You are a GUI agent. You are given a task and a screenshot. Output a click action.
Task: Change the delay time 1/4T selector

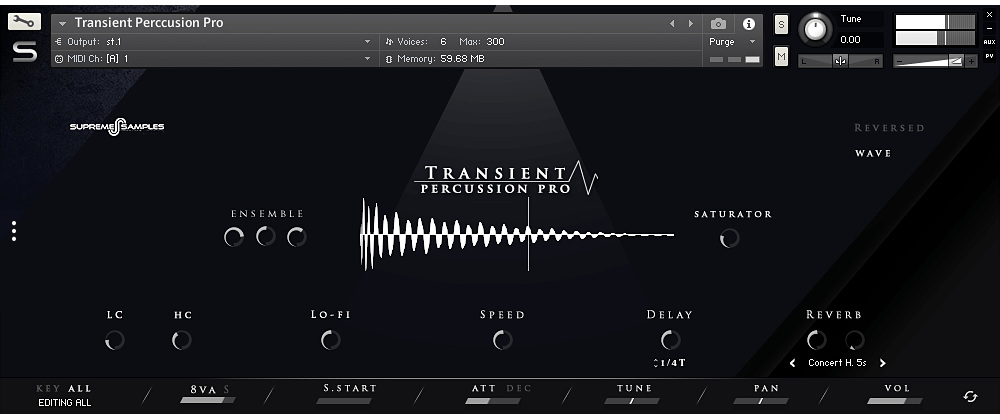tap(669, 363)
